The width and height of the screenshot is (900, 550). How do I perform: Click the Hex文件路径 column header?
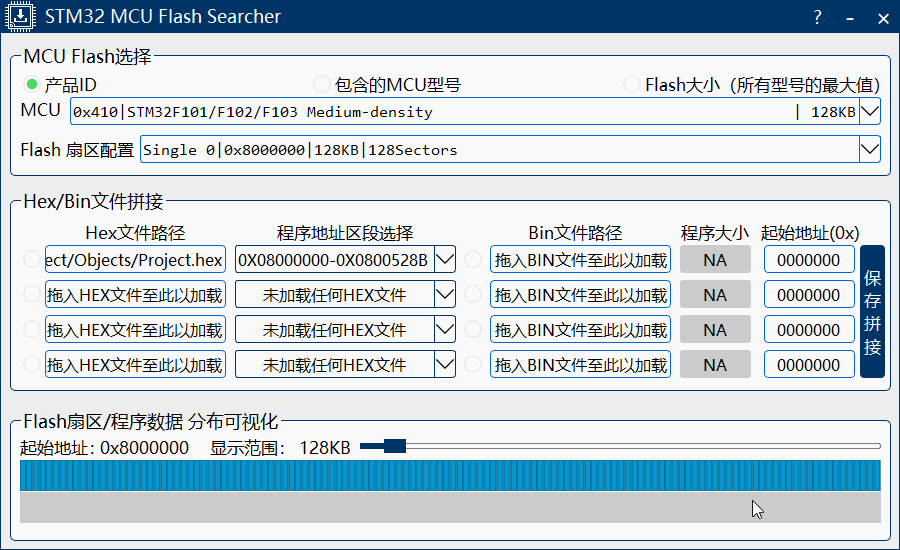135,233
